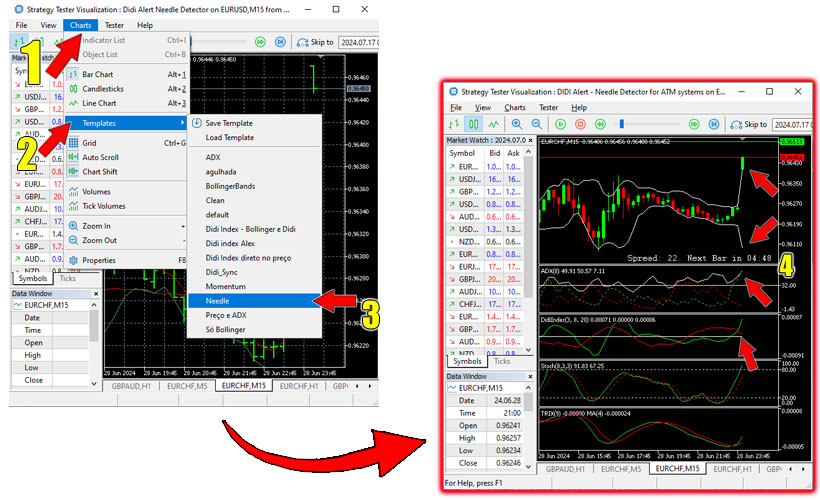Collapse EURCHF,M15 data group in right window
The image size is (820, 500).
click(x=452, y=388)
